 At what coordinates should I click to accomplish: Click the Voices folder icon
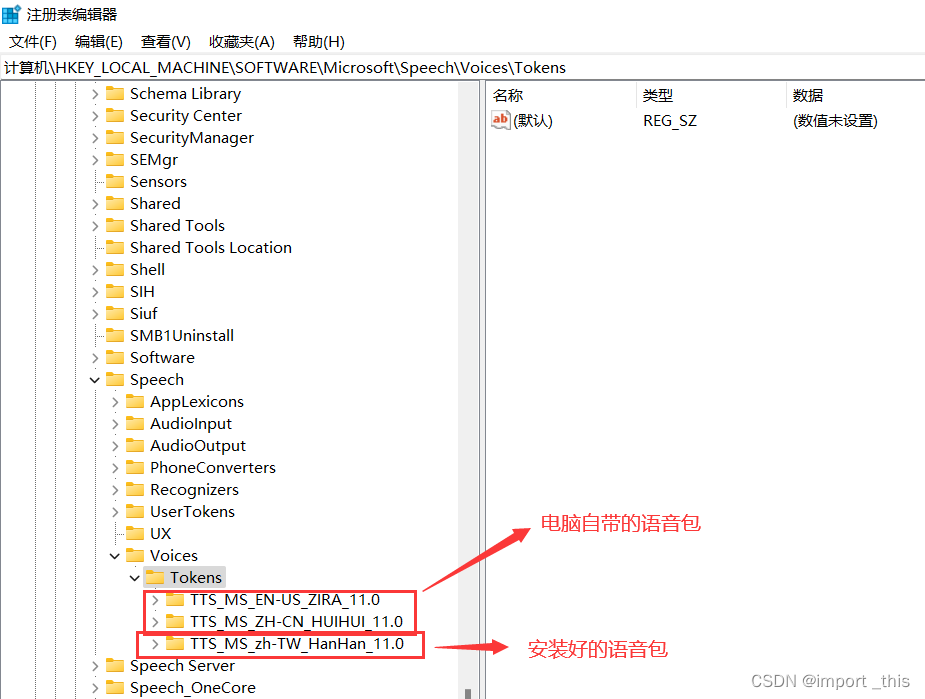[x=135, y=556]
